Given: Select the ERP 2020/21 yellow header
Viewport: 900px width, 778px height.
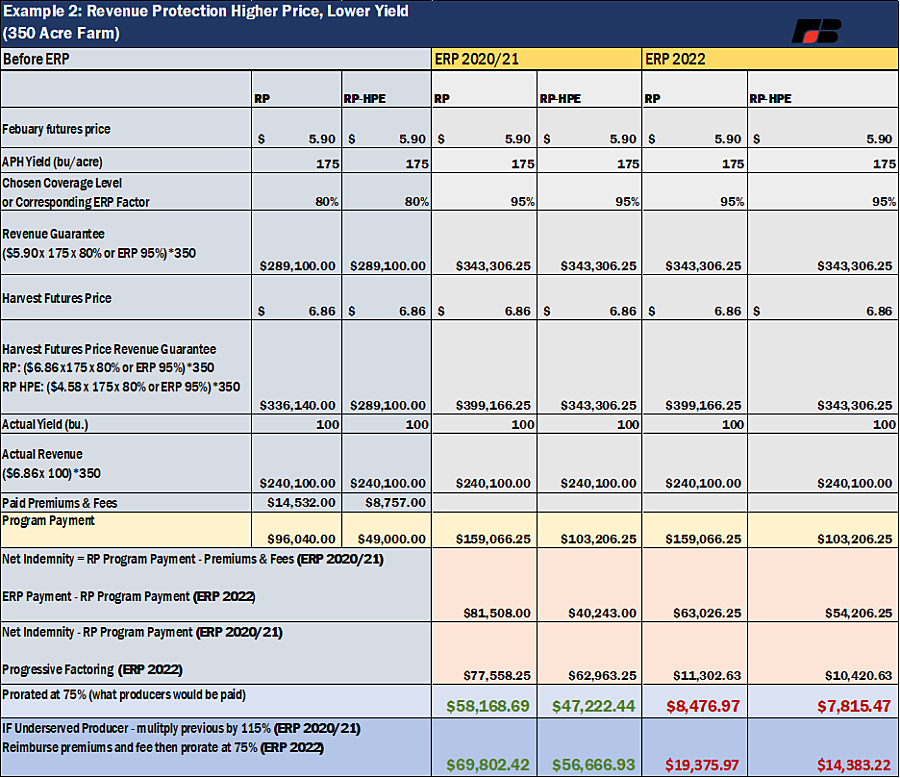Looking at the screenshot, I should [536, 59].
